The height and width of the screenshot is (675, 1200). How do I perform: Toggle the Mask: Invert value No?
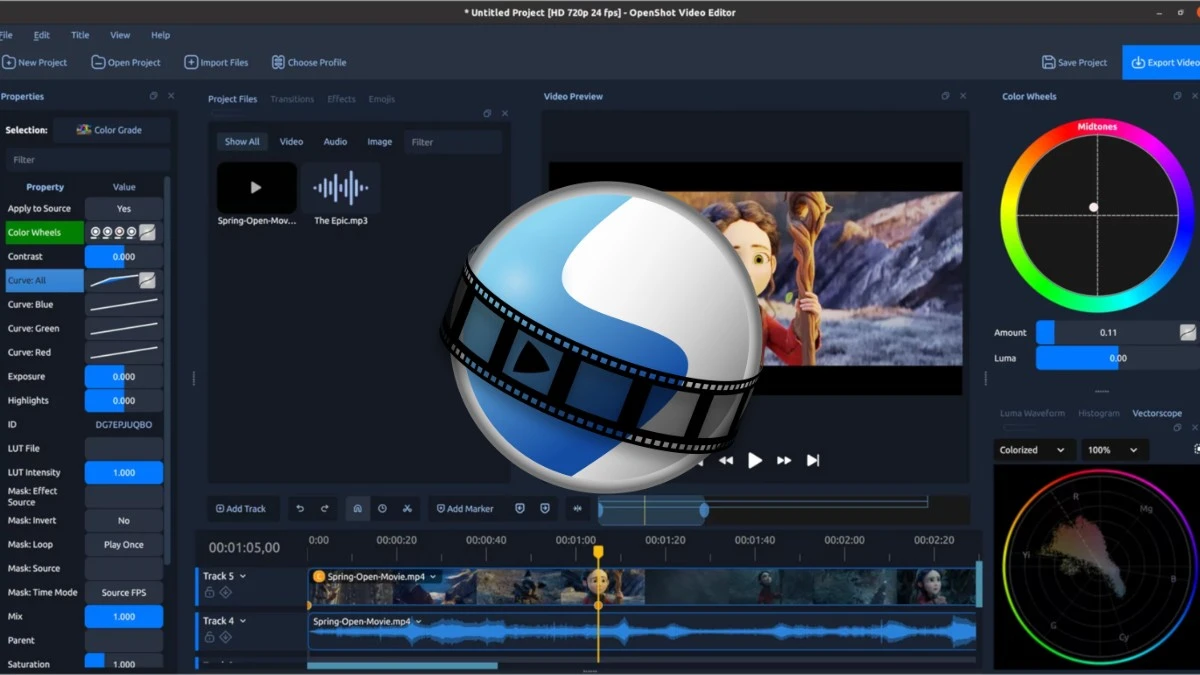[x=124, y=521]
